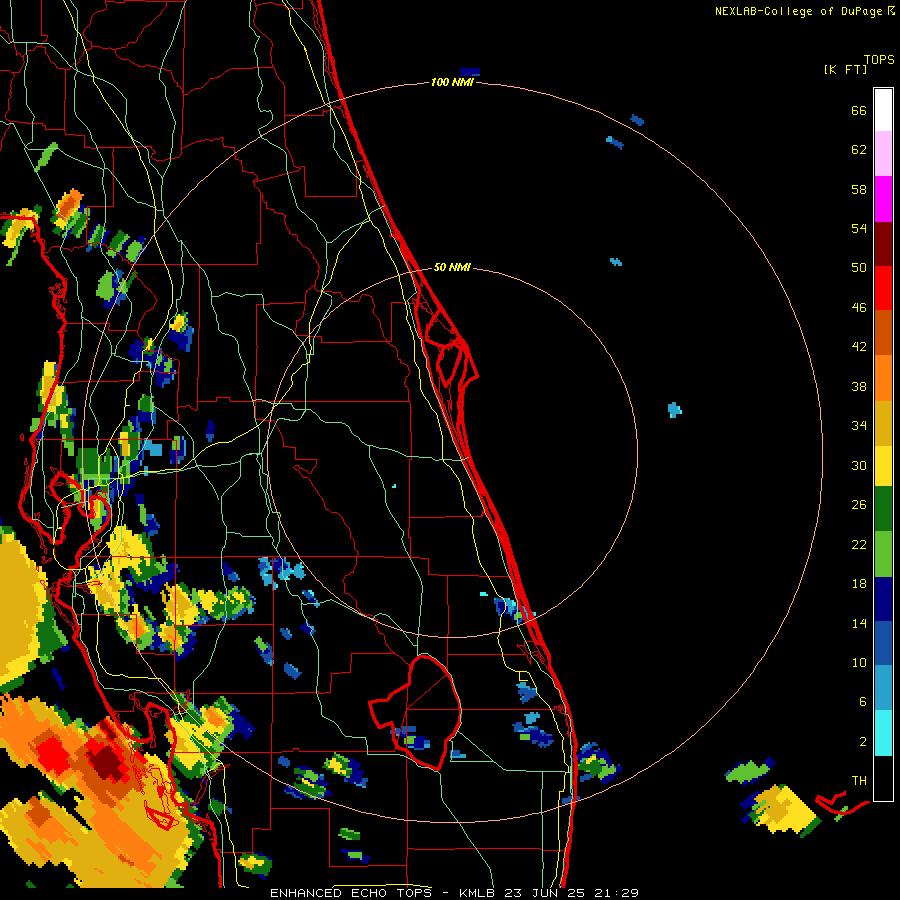The width and height of the screenshot is (900, 900).
Task: Click the '58' scale value
Action: tap(859, 190)
